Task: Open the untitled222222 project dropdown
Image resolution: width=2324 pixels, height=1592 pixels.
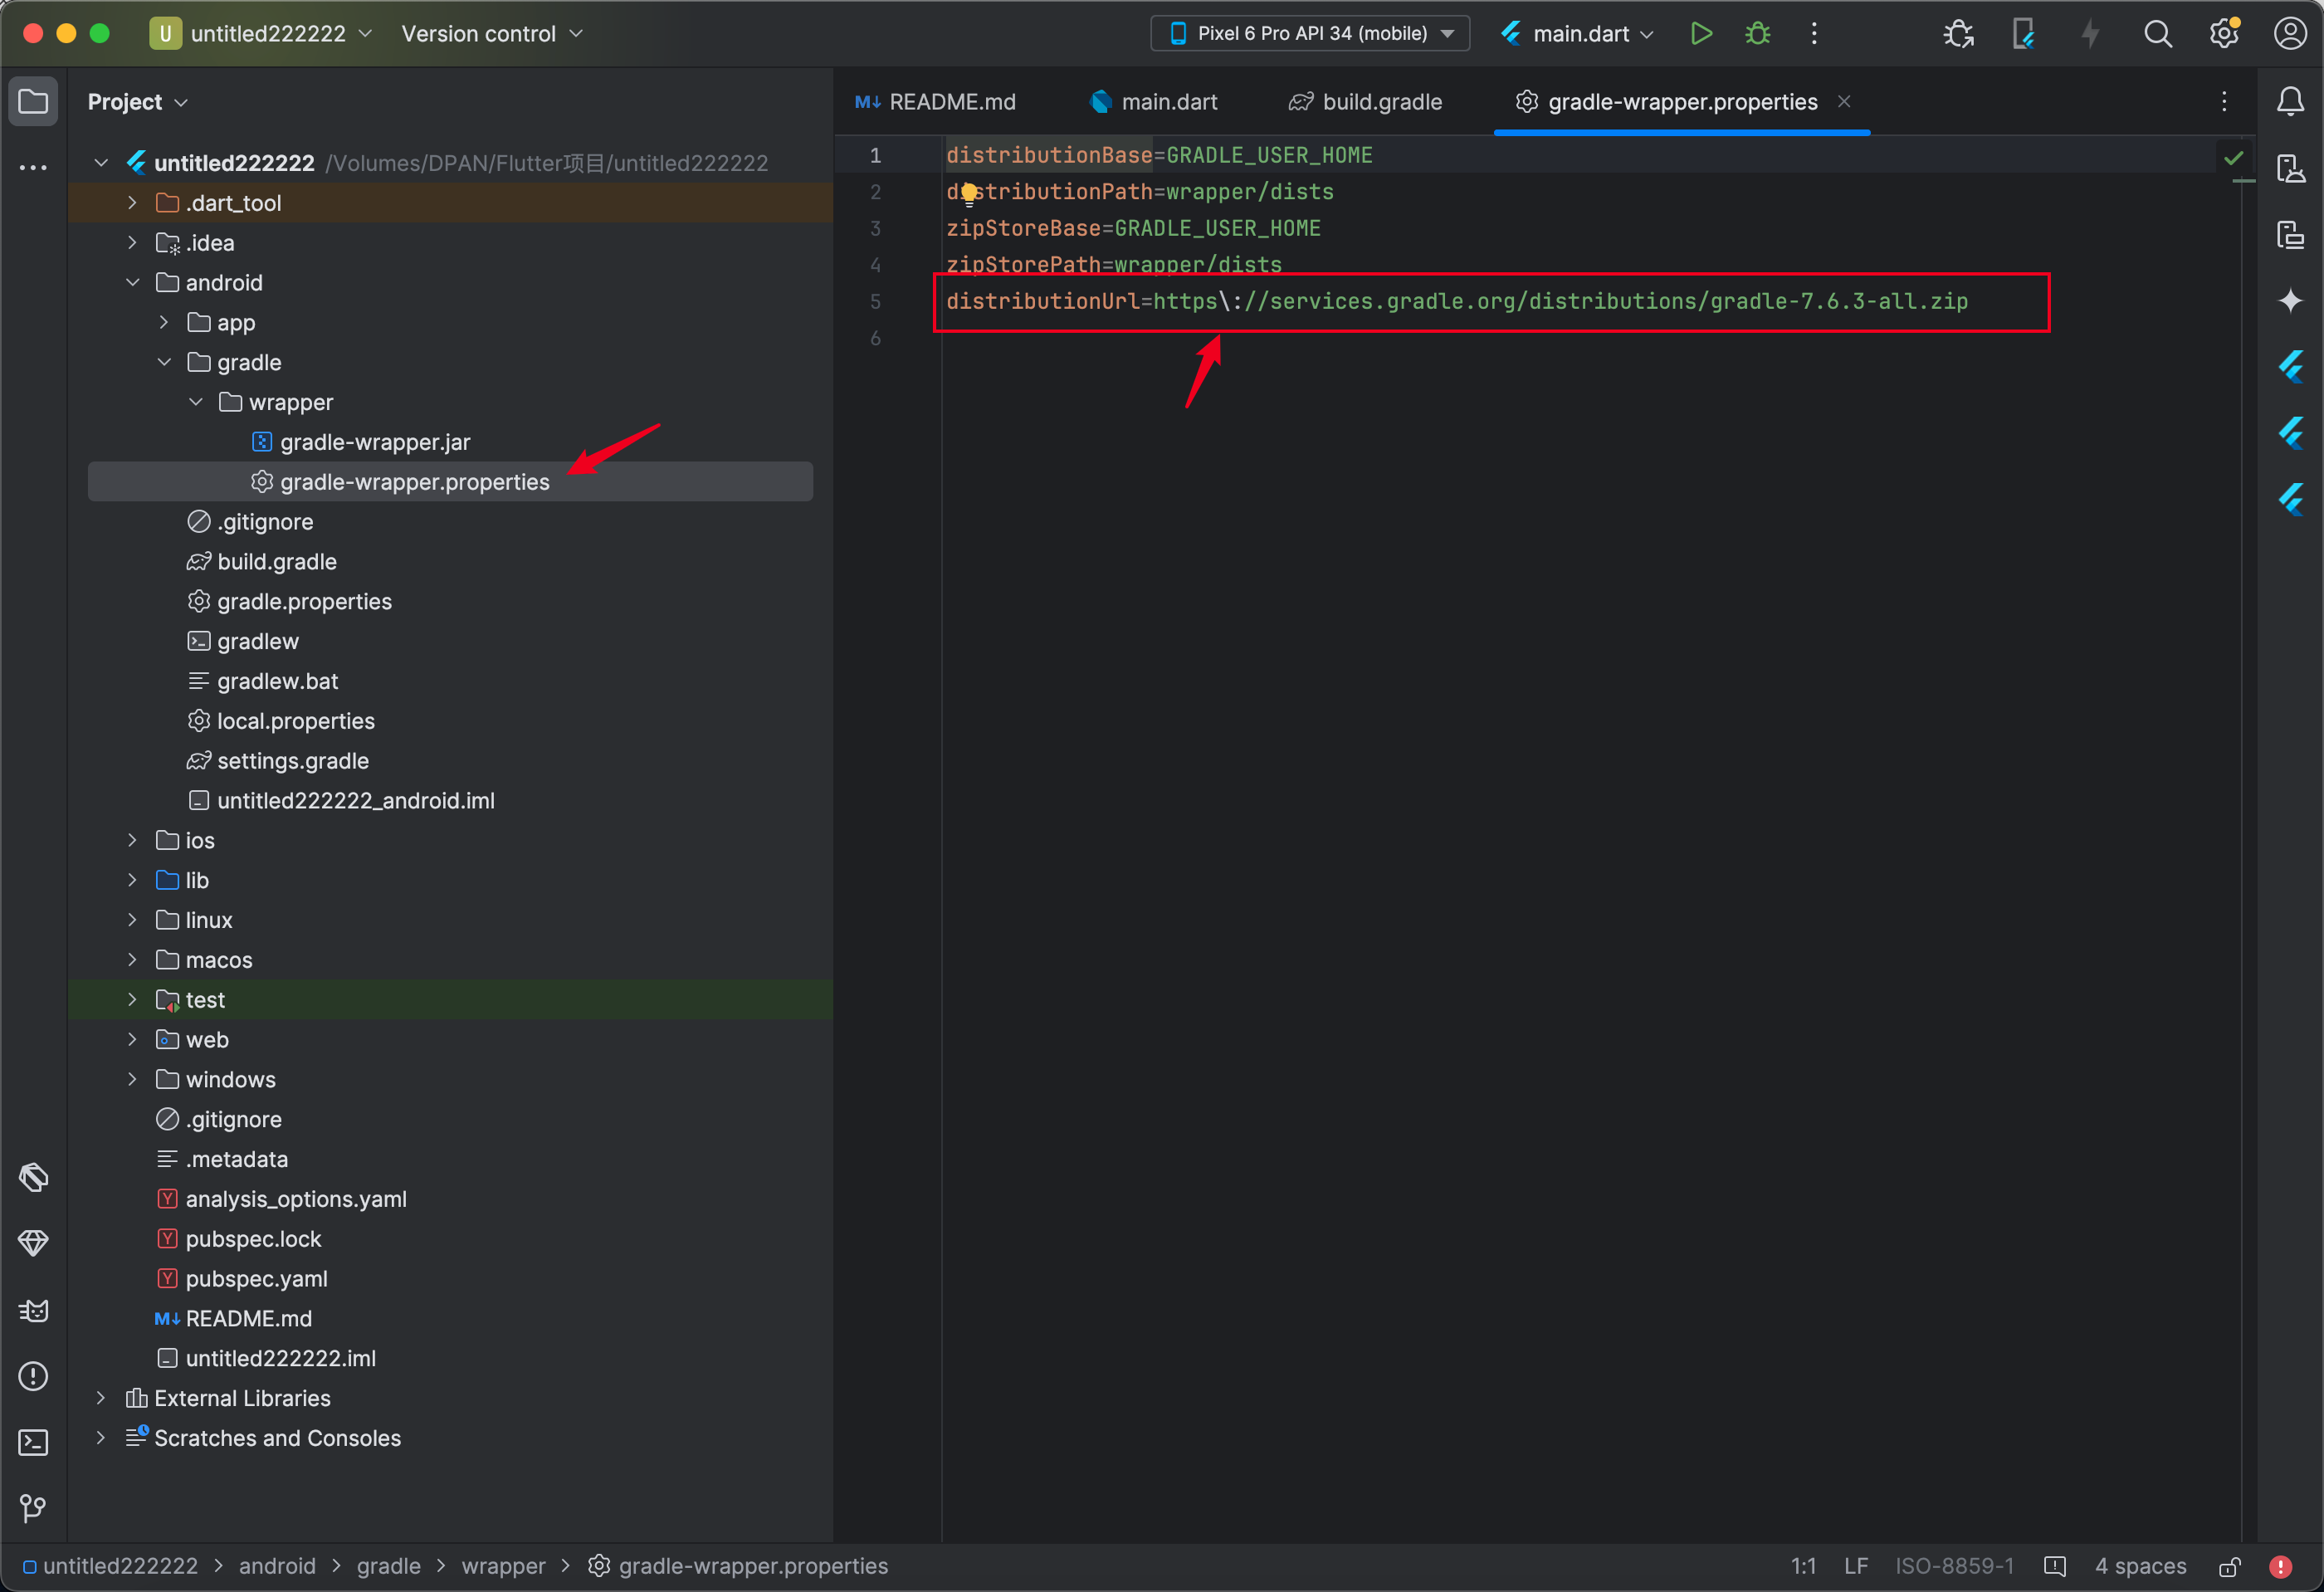Action: (262, 33)
